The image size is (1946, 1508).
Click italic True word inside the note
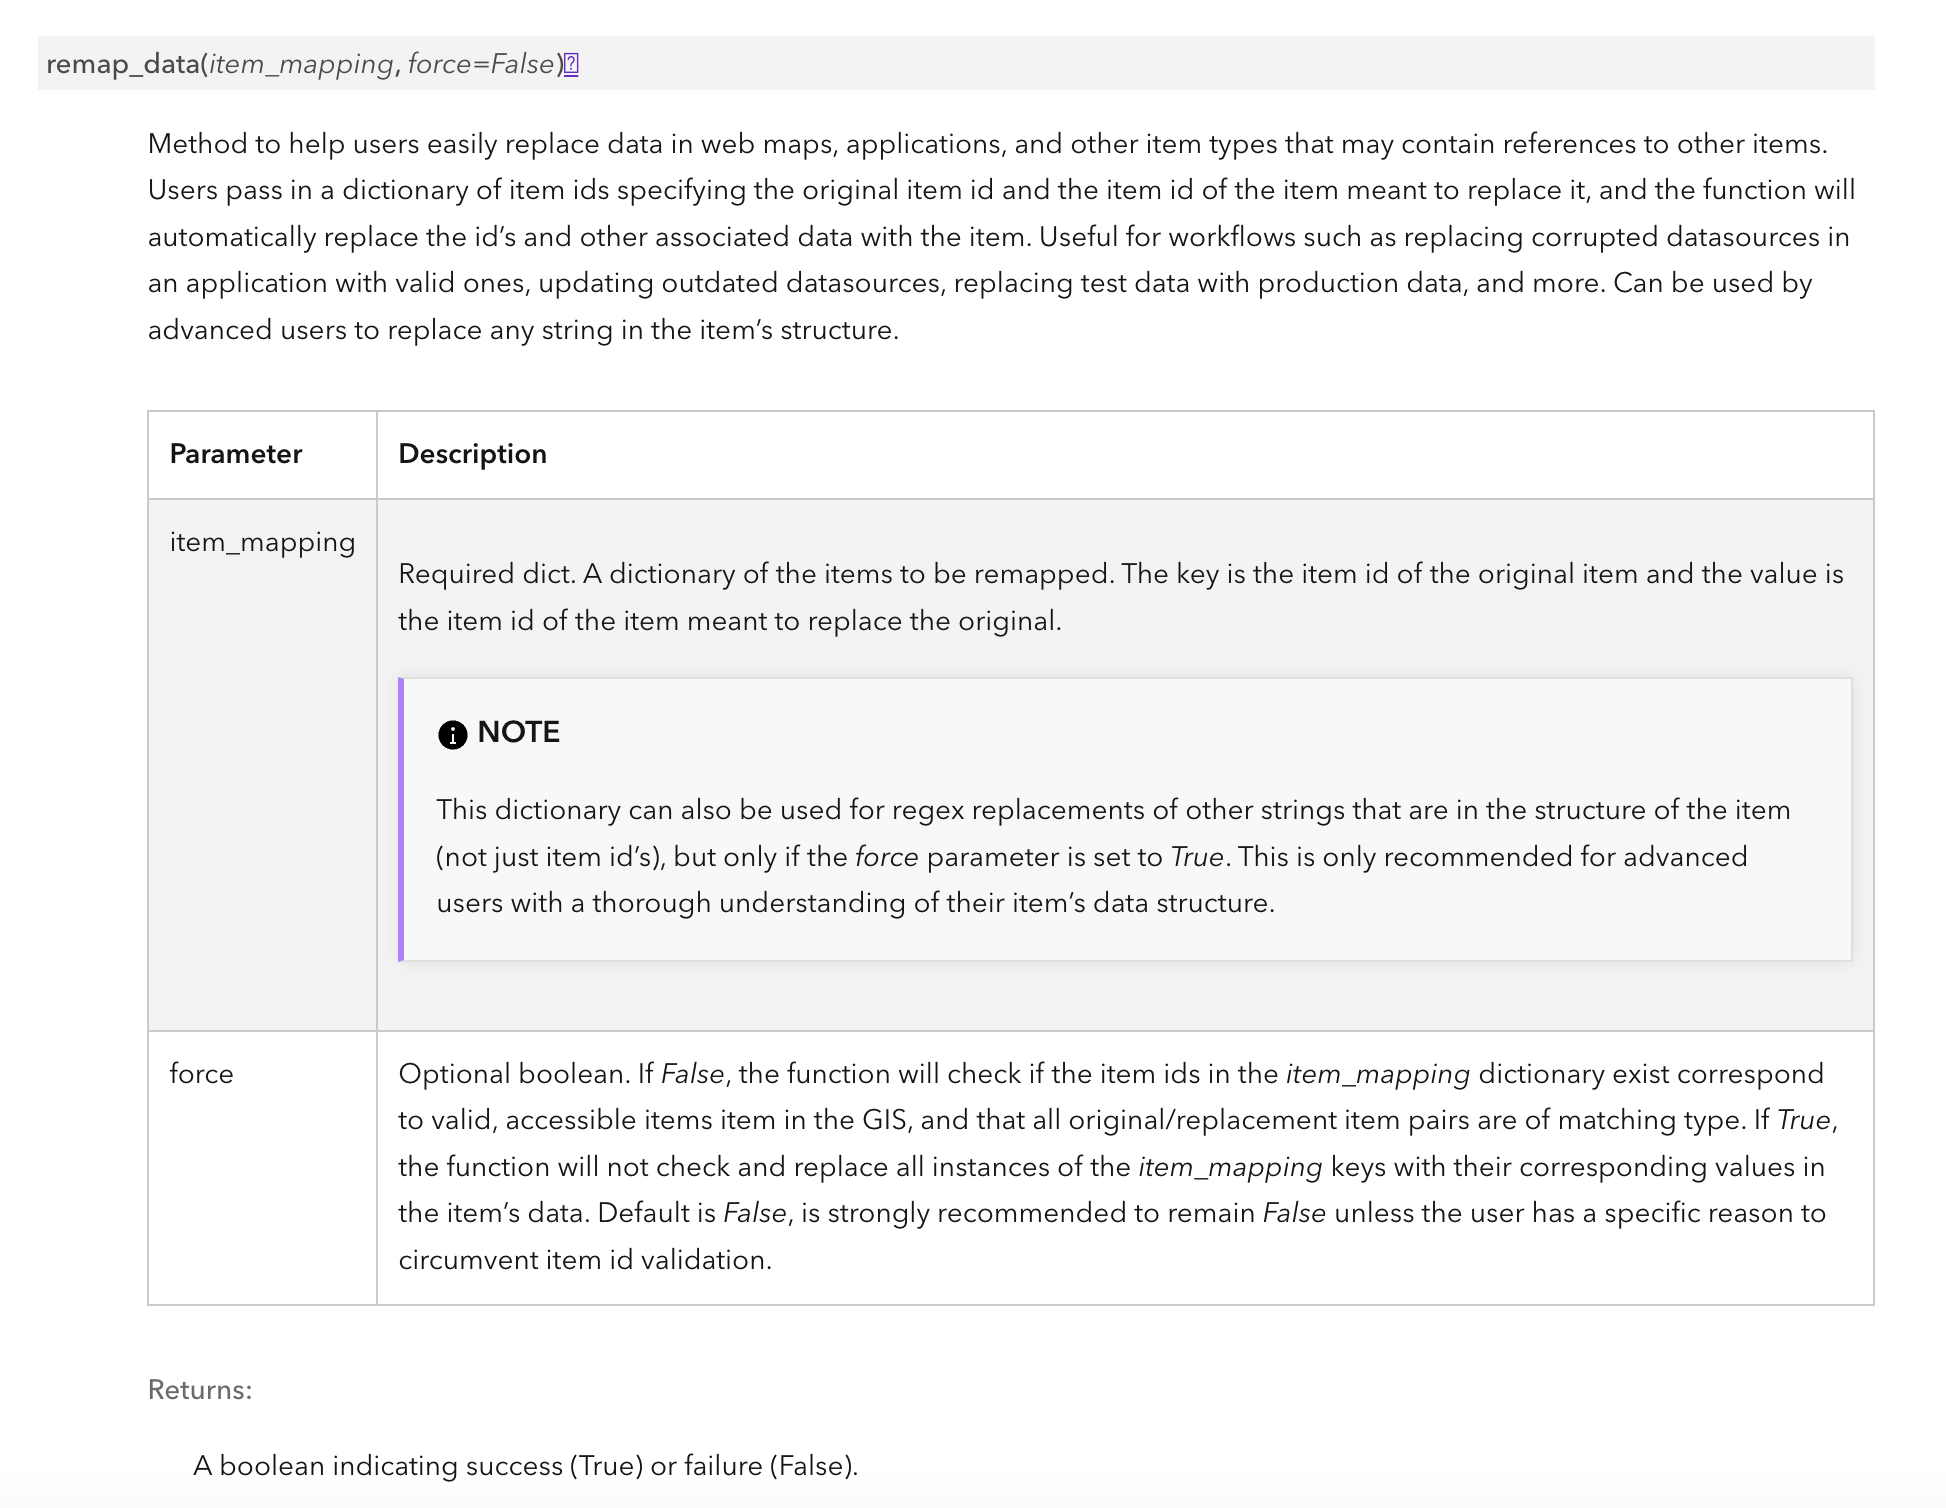[x=1196, y=857]
